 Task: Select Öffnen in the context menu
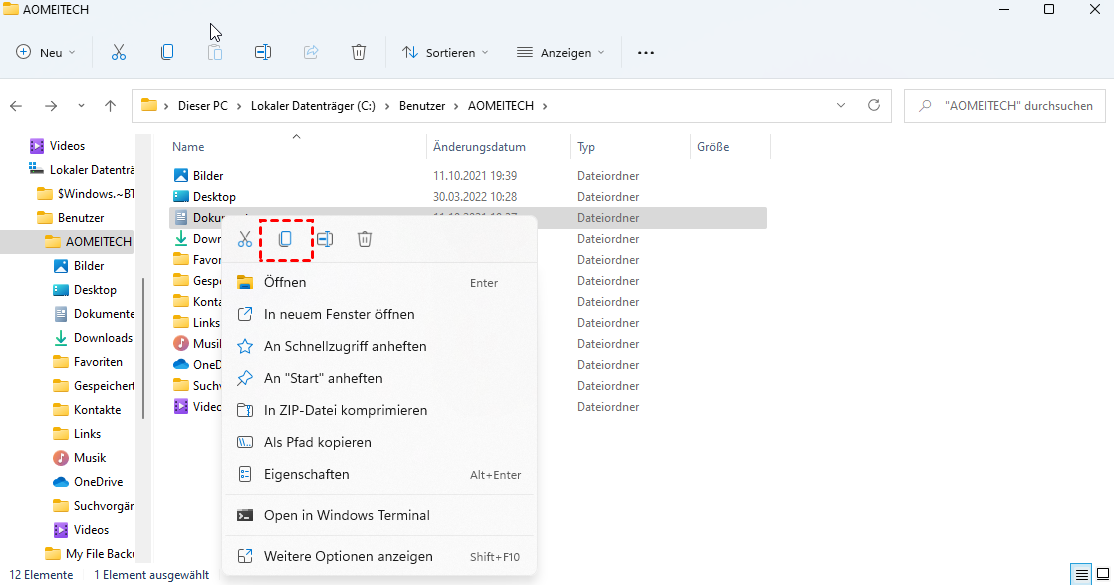[x=379, y=282]
